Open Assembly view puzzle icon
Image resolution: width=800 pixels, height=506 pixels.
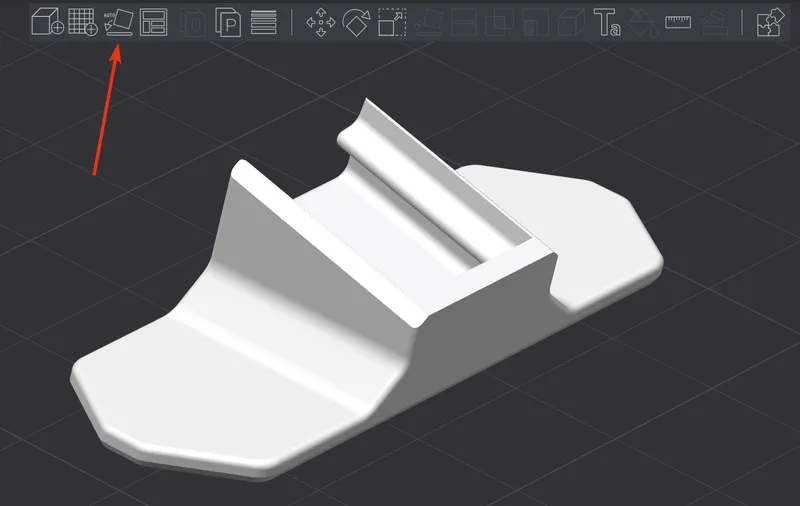pos(770,22)
